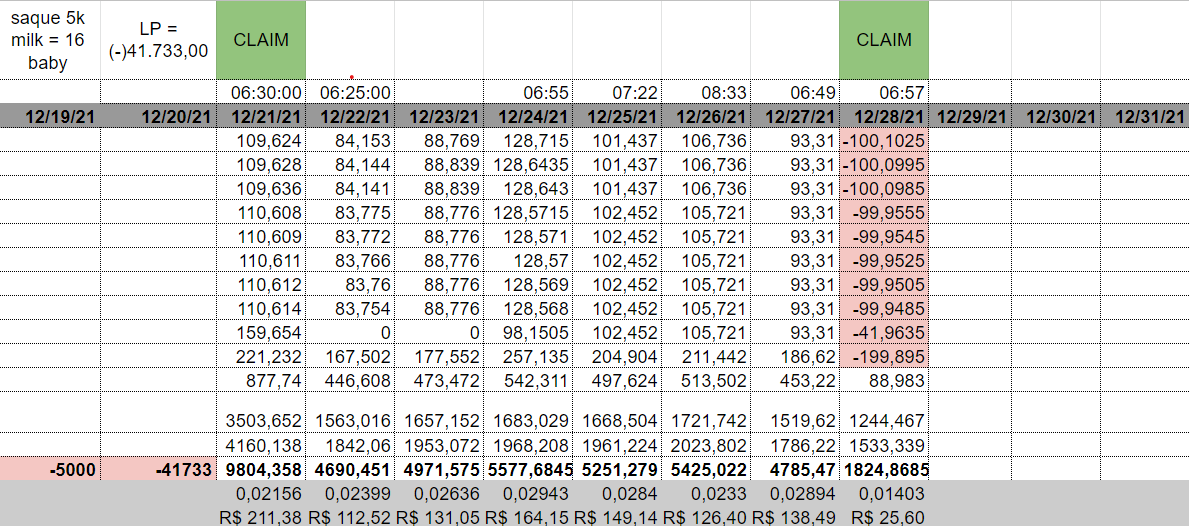
Task: Select the 221,232 cell
Action: [x=261, y=355]
